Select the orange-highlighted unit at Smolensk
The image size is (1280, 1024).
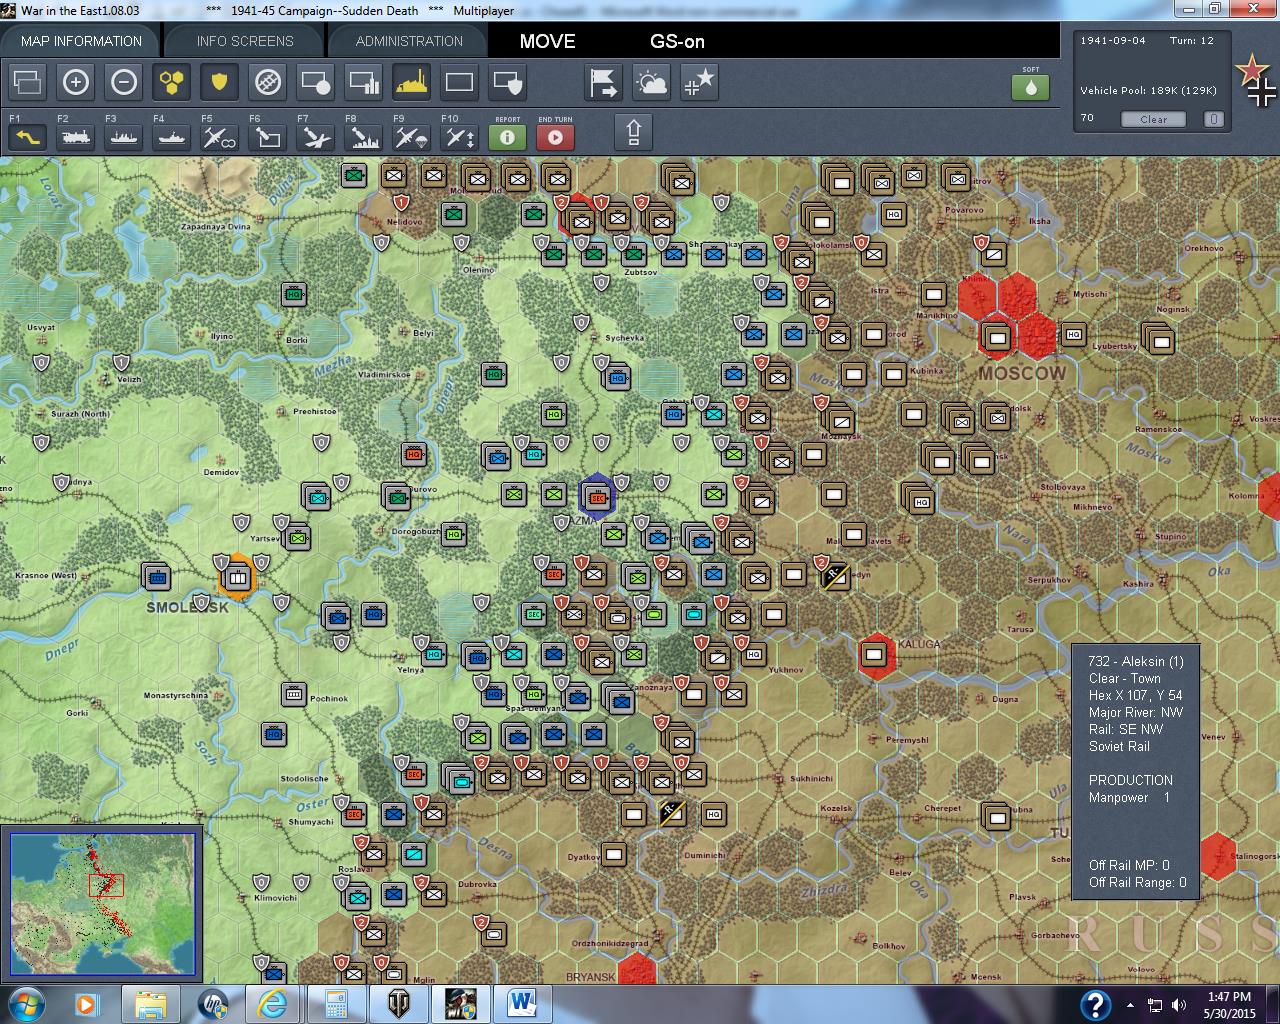(237, 576)
